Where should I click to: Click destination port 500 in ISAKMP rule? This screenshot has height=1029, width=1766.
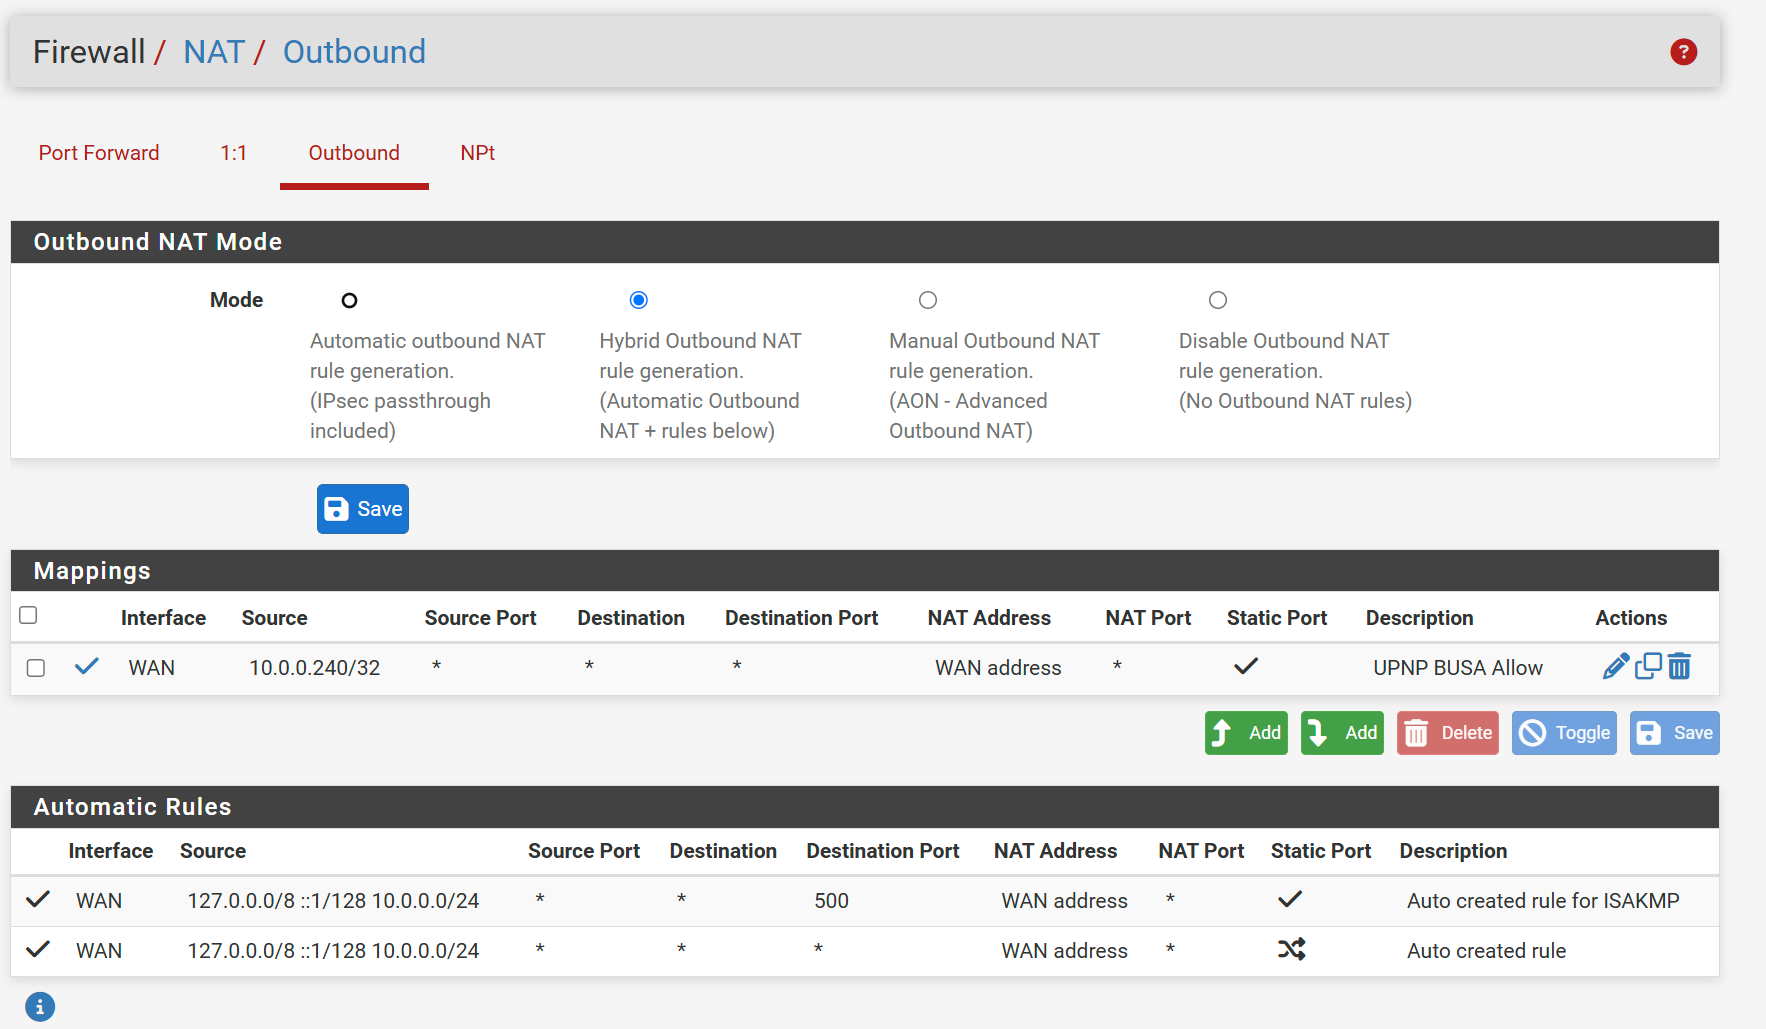point(831,901)
